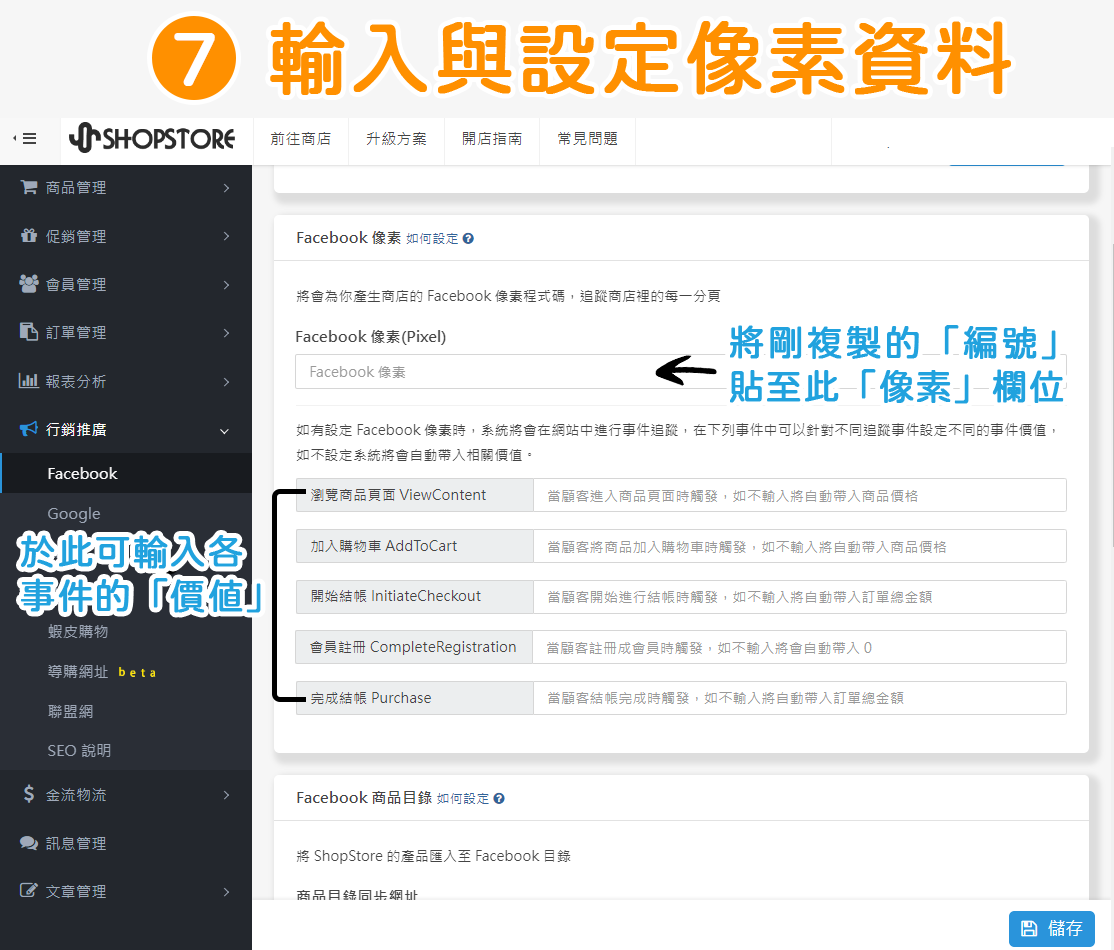Open 如何設定 link for Facebook 商品目錄
The height and width of the screenshot is (950, 1114).
pos(463,799)
